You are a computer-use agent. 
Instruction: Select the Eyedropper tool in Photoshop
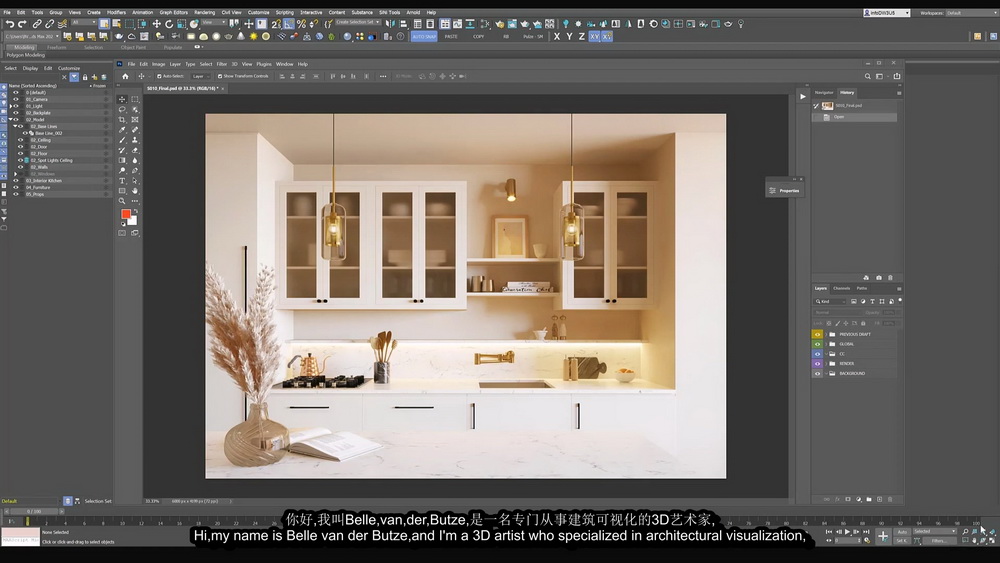[122, 130]
